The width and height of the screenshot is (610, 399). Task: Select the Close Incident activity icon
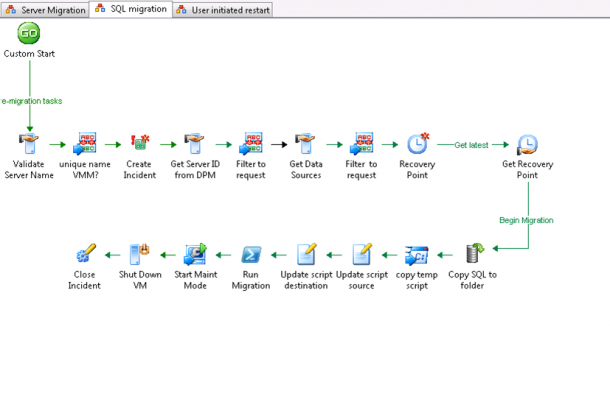[86, 253]
